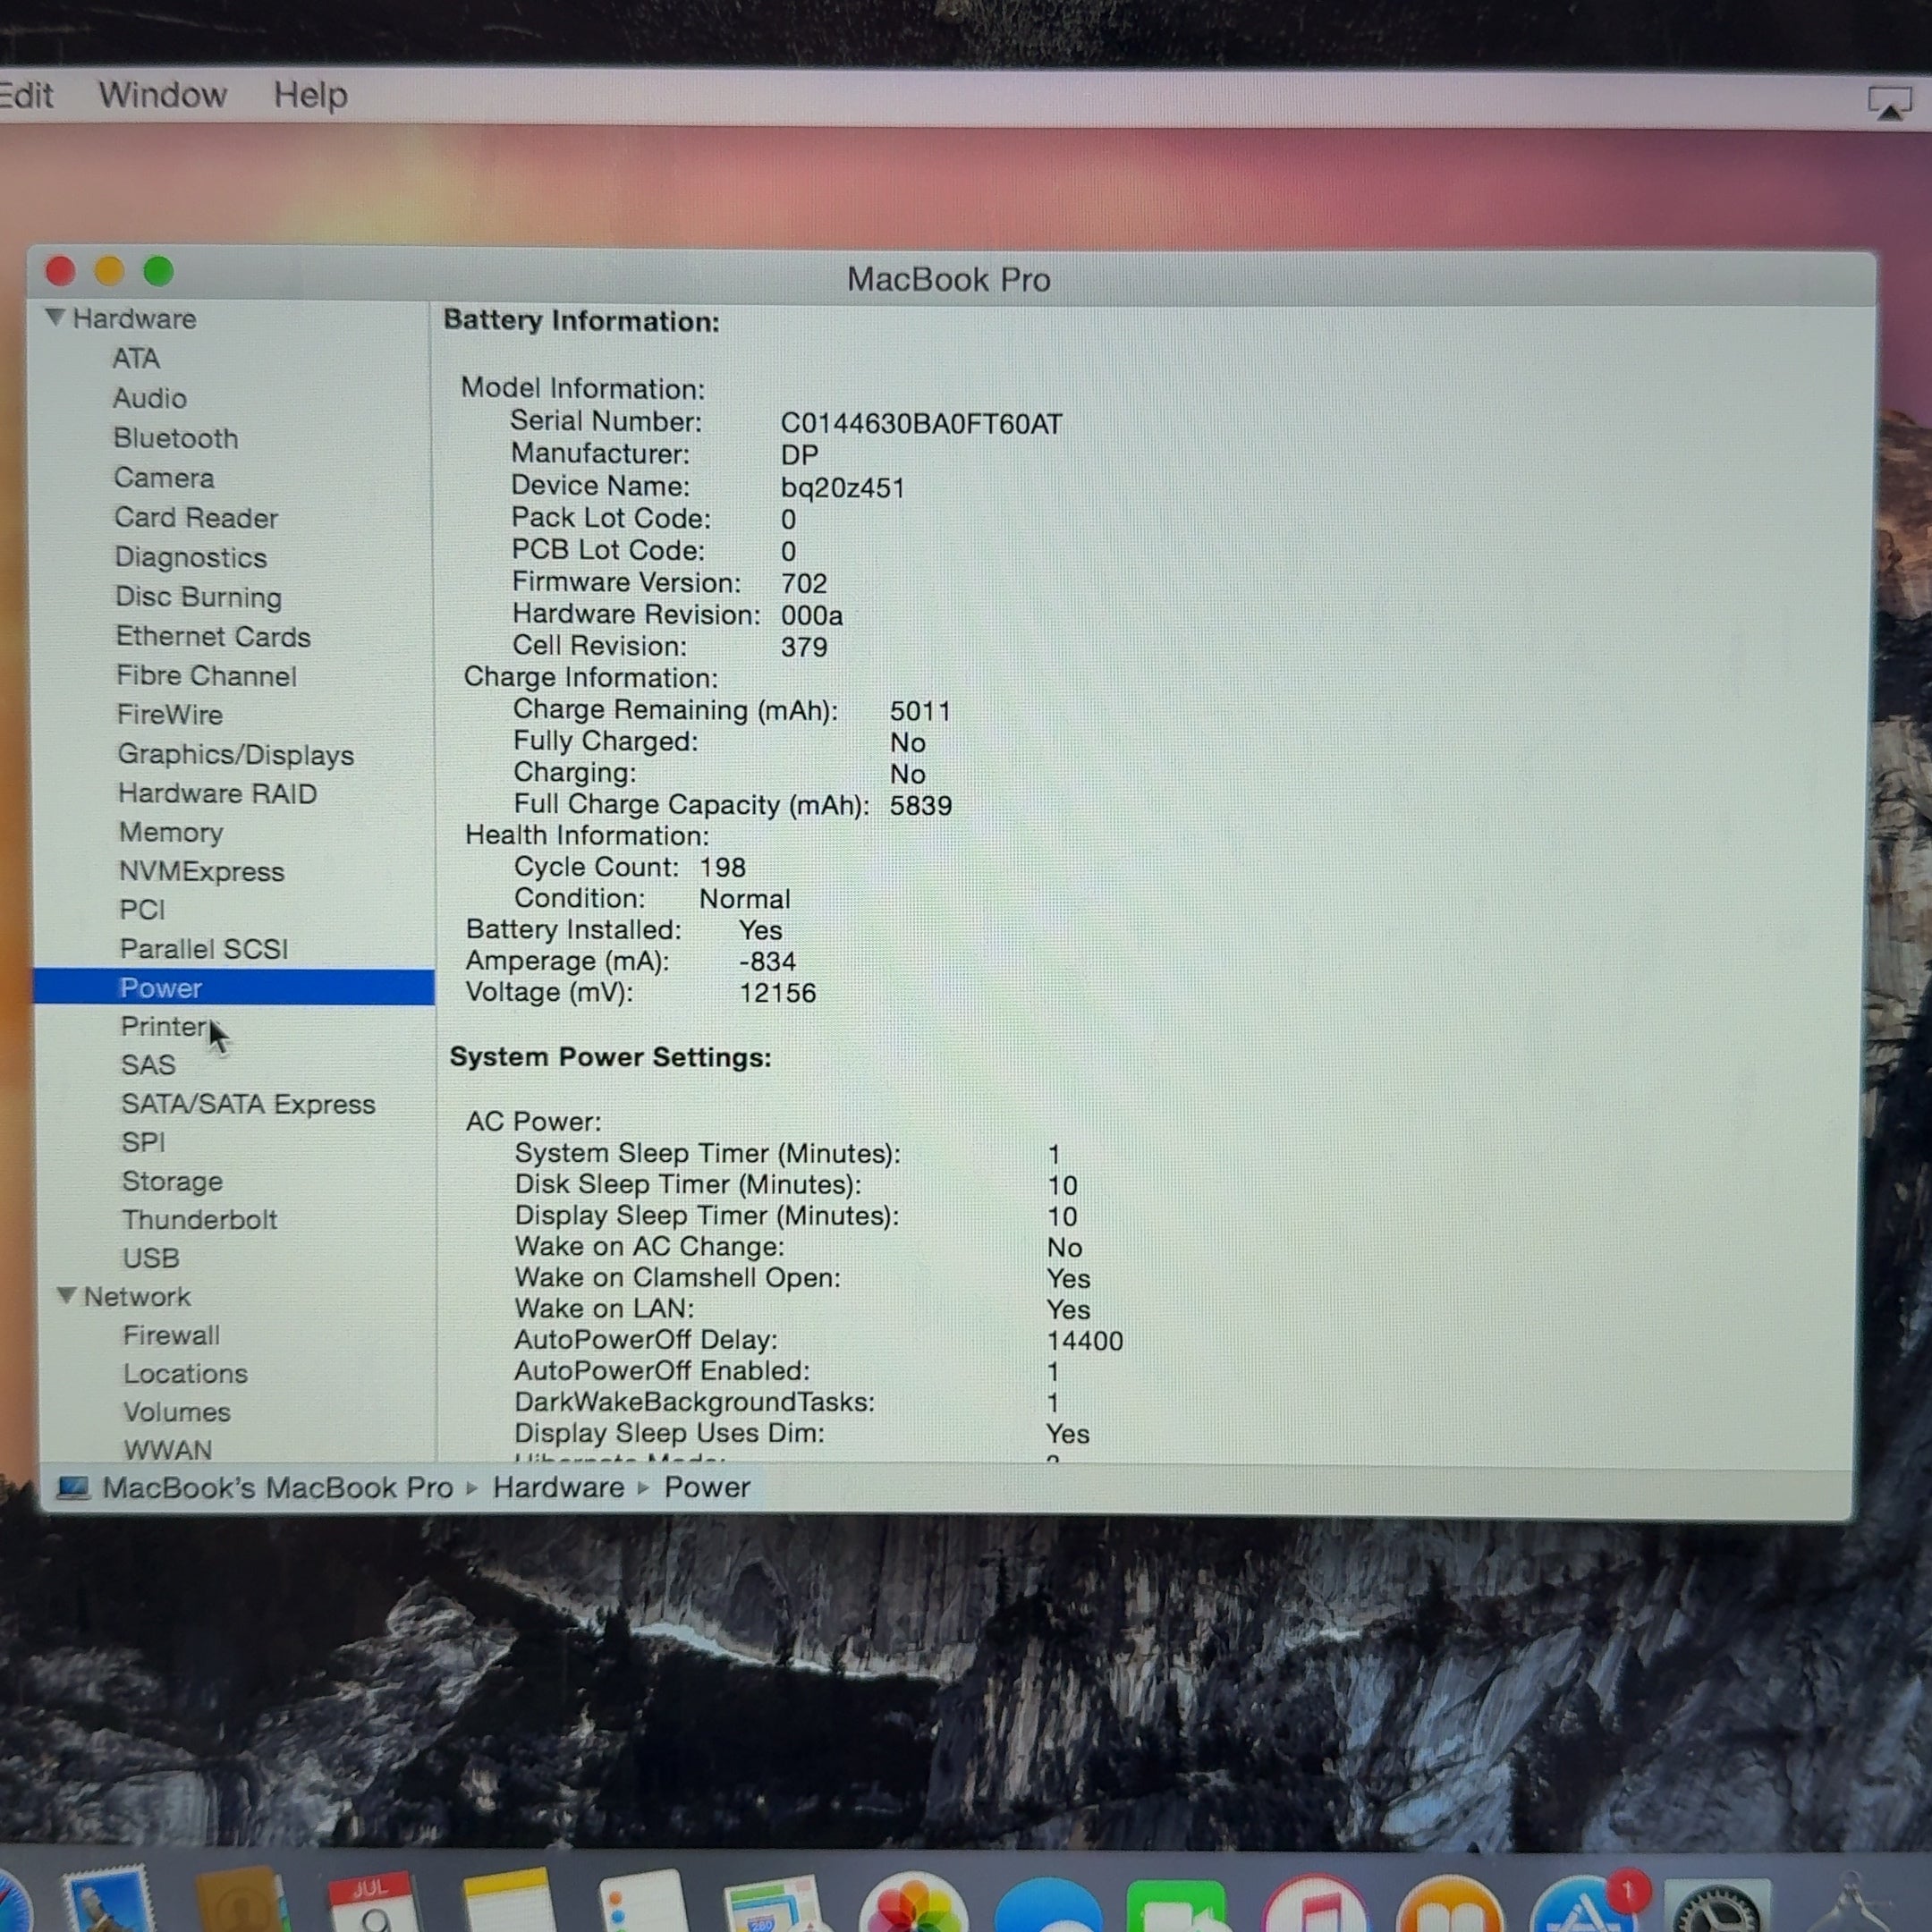Select Disc Burning in the sidebar

(198, 597)
